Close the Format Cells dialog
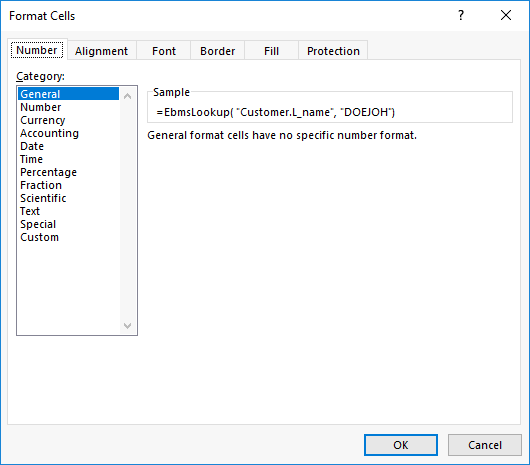Viewport: 530px width, 465px height. (x=506, y=15)
